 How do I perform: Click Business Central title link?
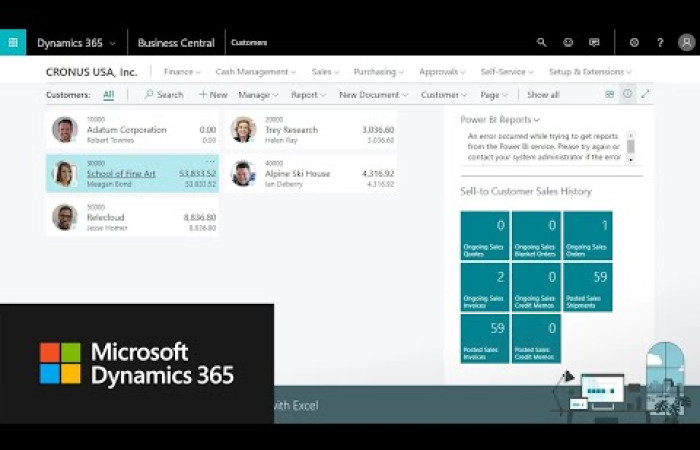point(176,43)
